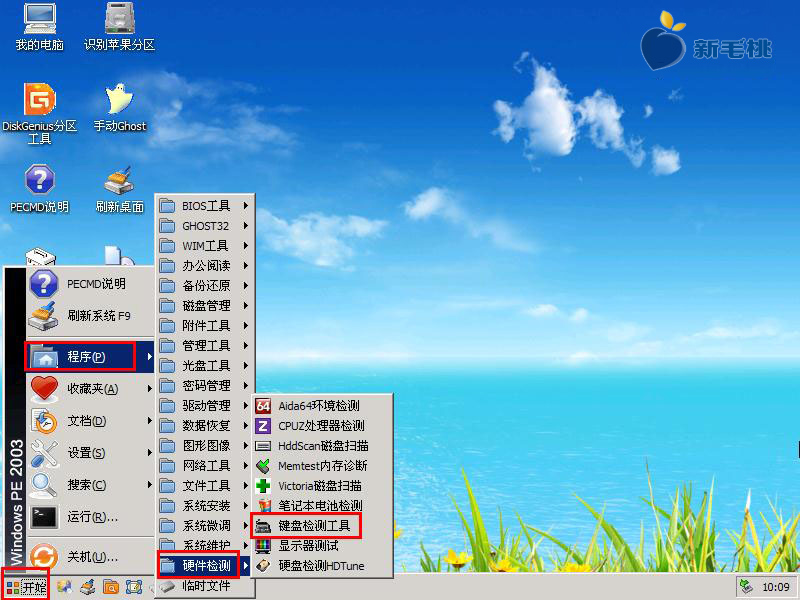Expand 网络工具 program folder
This screenshot has width=800, height=600.
pyautogui.click(x=205, y=465)
